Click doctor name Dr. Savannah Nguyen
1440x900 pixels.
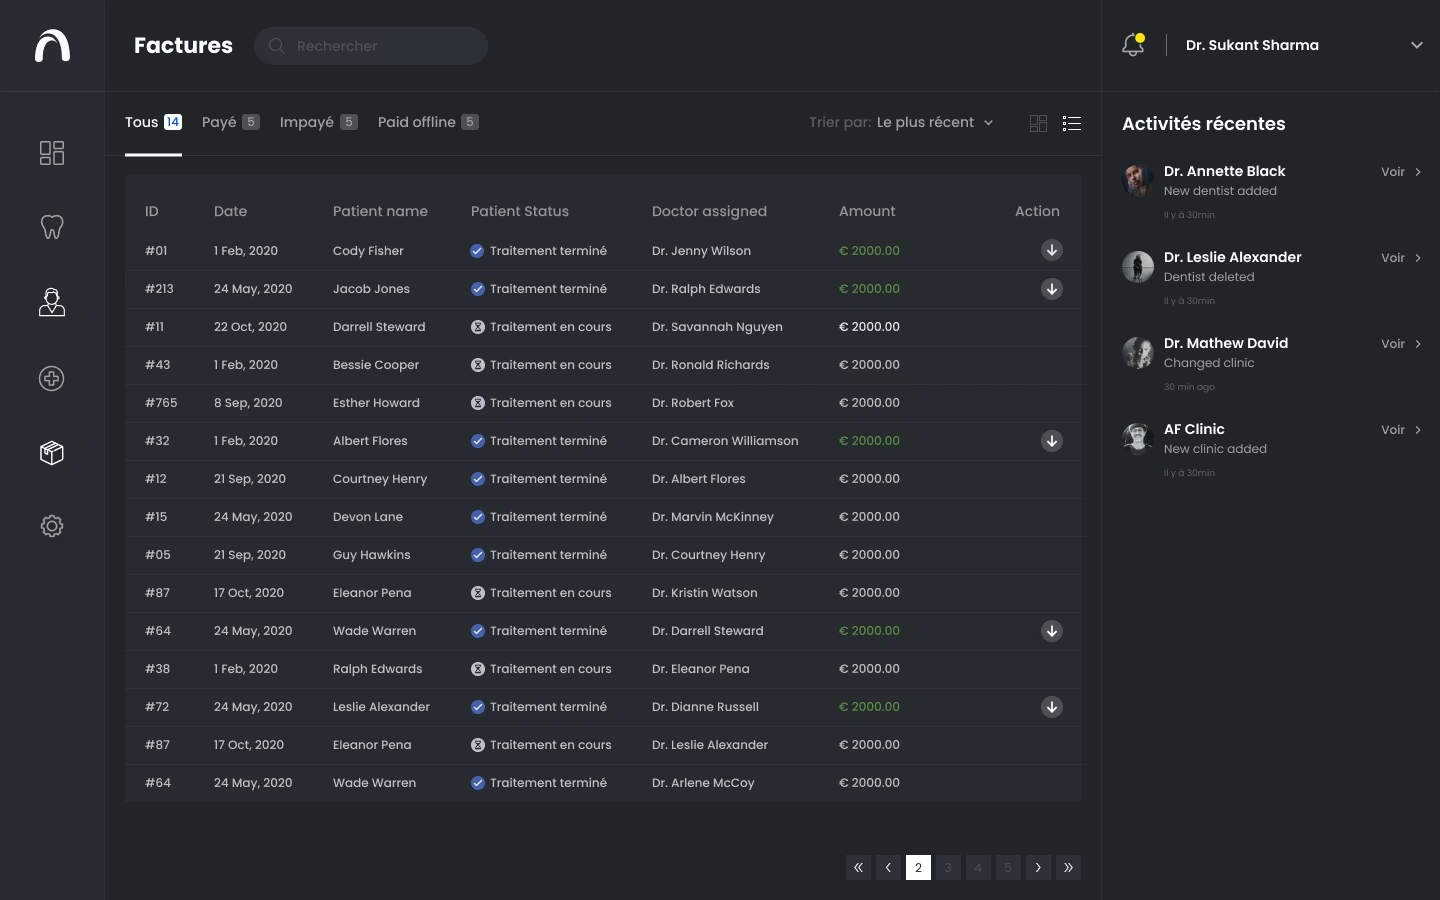(717, 327)
